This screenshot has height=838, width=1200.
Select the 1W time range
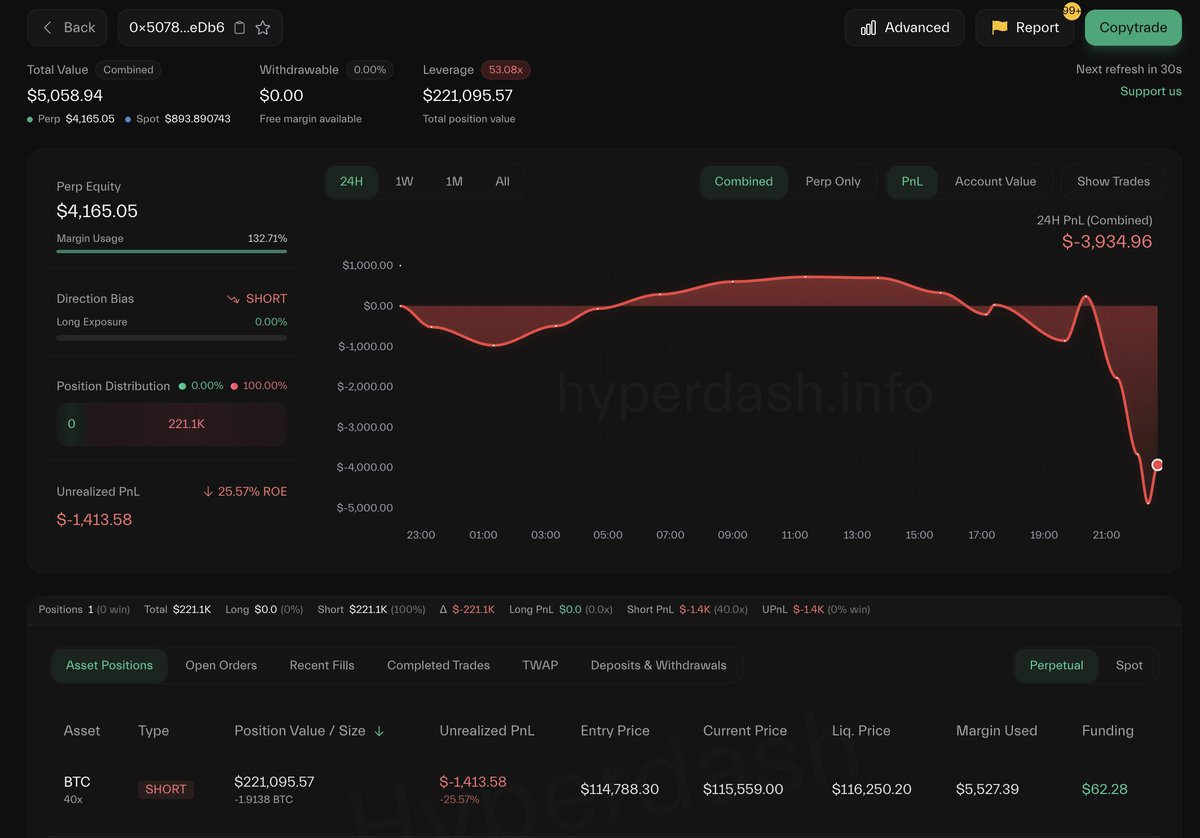pos(404,182)
